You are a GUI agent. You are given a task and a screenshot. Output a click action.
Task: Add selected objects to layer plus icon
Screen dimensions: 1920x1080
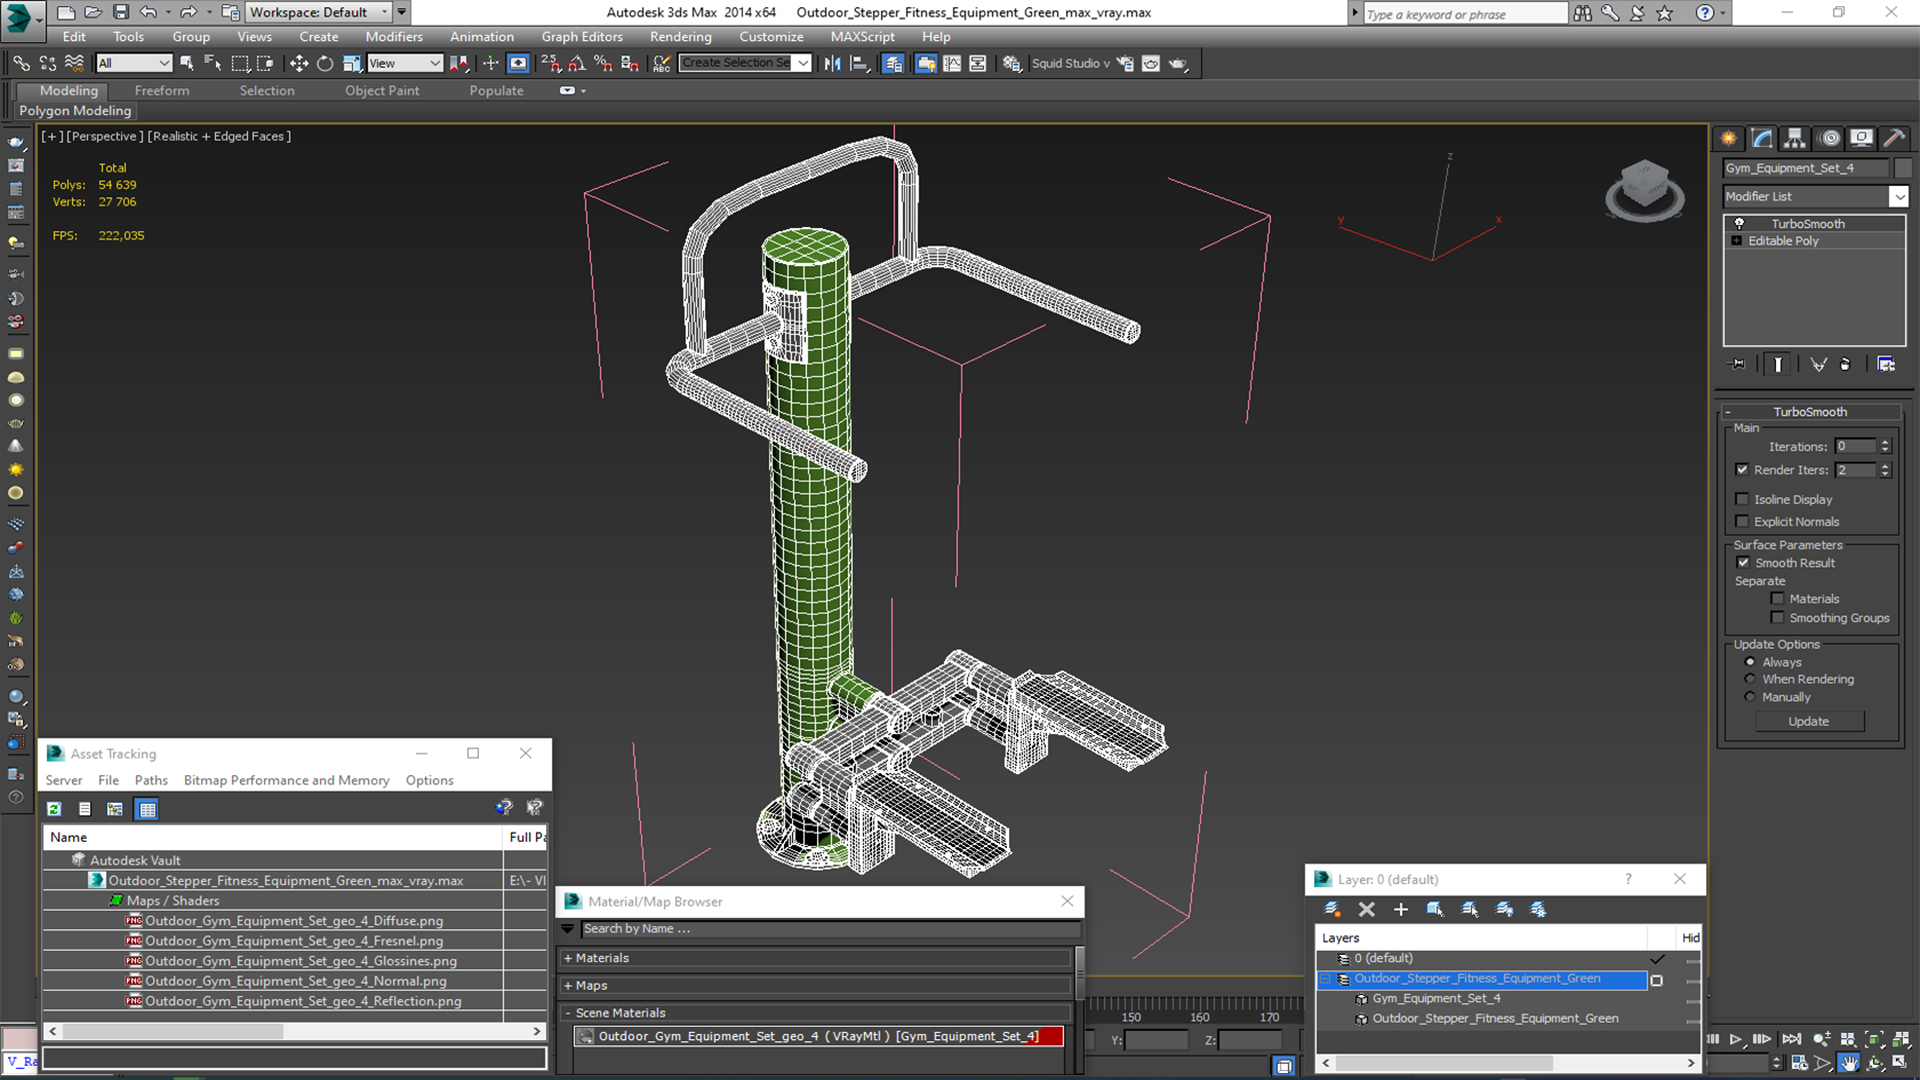tap(1401, 909)
